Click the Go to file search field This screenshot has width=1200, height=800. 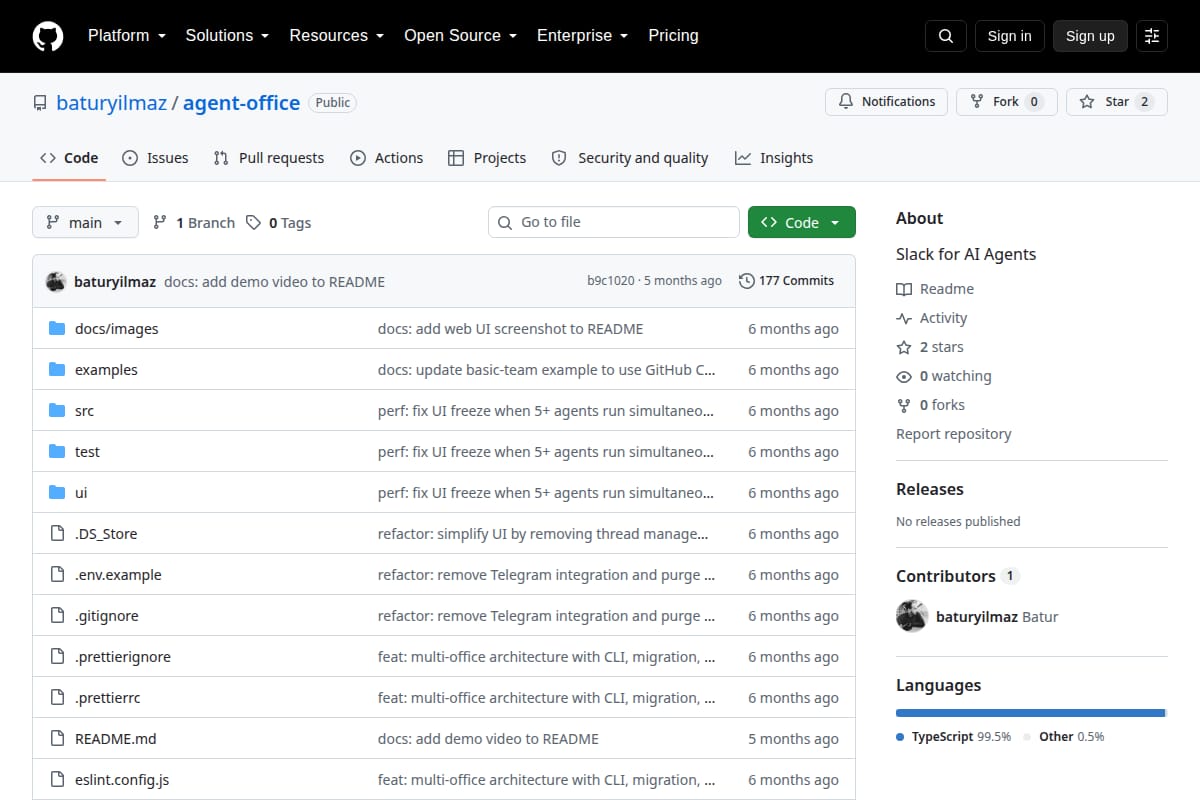(614, 222)
